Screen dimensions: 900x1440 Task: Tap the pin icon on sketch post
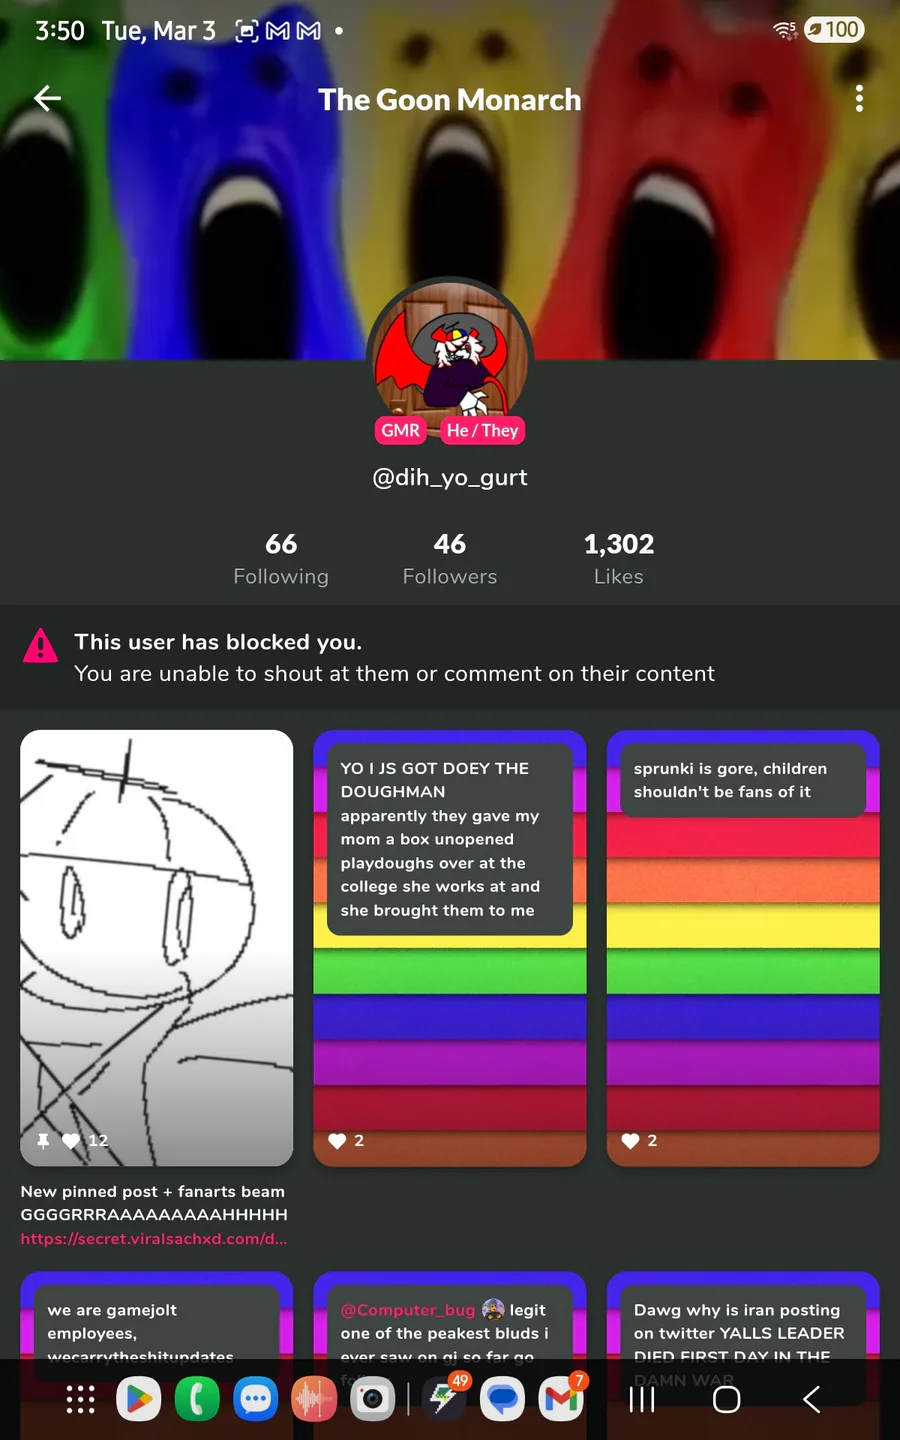(x=43, y=1141)
